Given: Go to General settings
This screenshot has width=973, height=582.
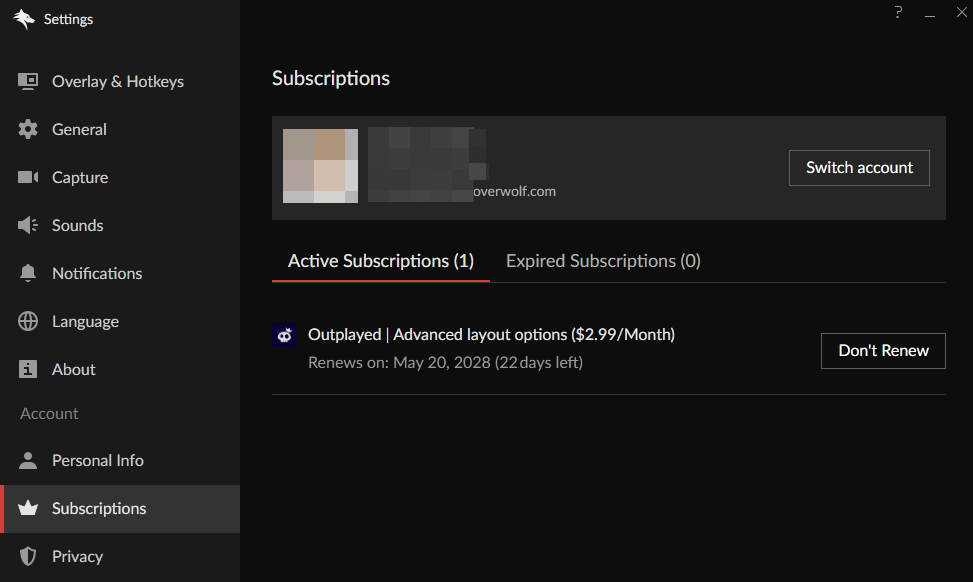Looking at the screenshot, I should point(120,129).
